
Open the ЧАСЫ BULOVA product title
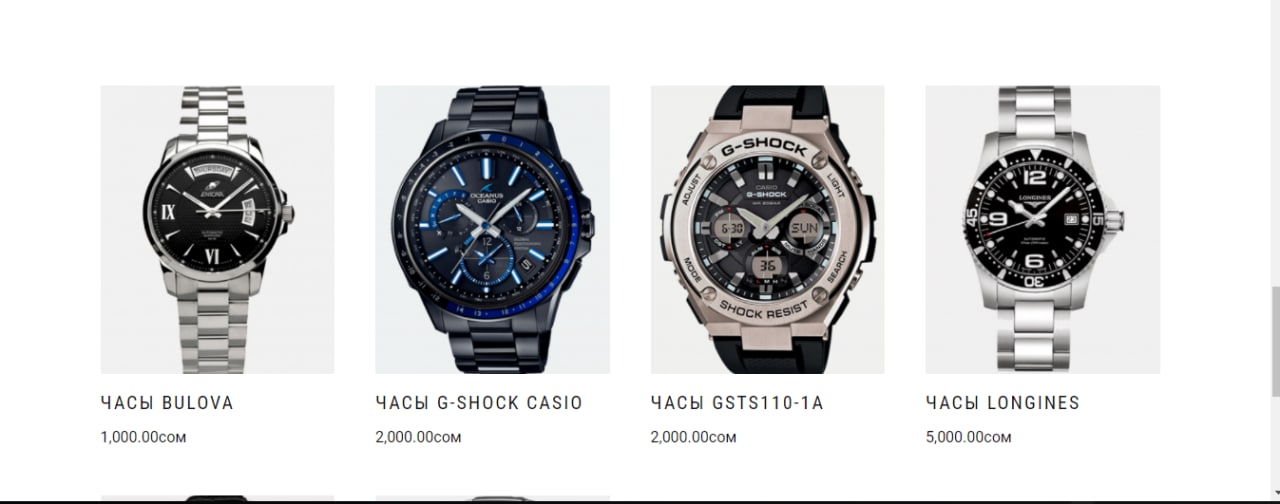[x=167, y=403]
